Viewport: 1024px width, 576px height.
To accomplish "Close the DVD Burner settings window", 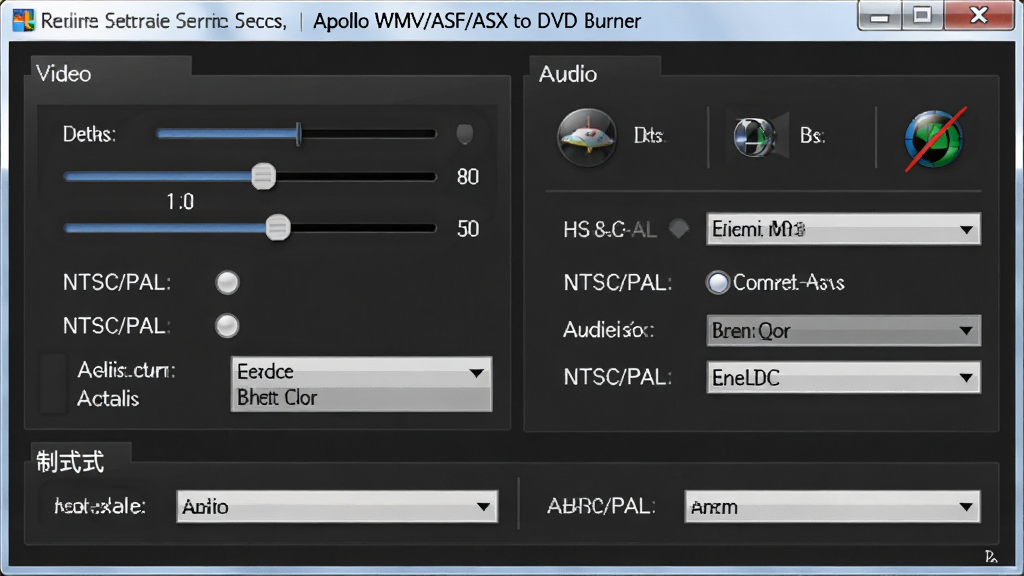I will (x=979, y=16).
